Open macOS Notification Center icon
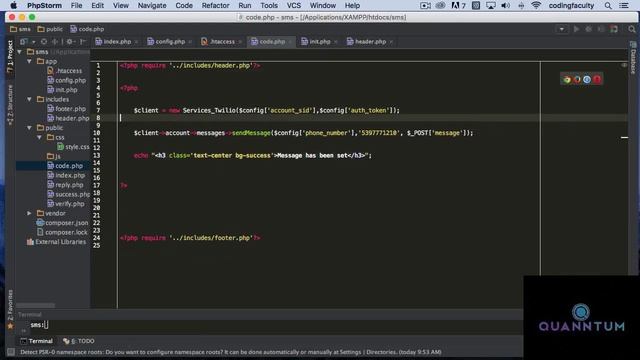Viewport: 640px width, 360px height. pos(624,5)
